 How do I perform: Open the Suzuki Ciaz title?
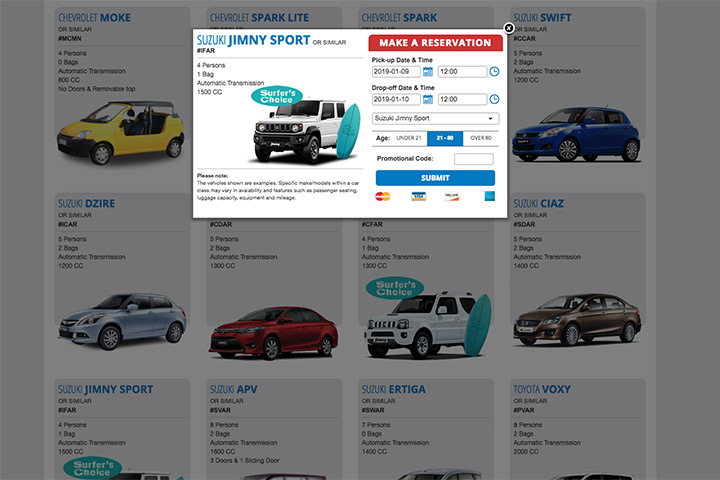[538, 203]
